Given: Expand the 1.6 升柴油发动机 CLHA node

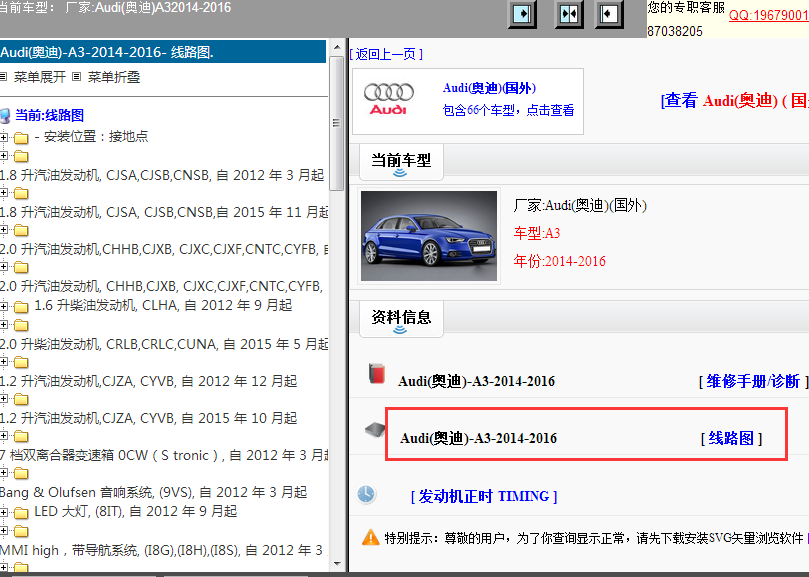Looking at the screenshot, I should (x=4, y=306).
